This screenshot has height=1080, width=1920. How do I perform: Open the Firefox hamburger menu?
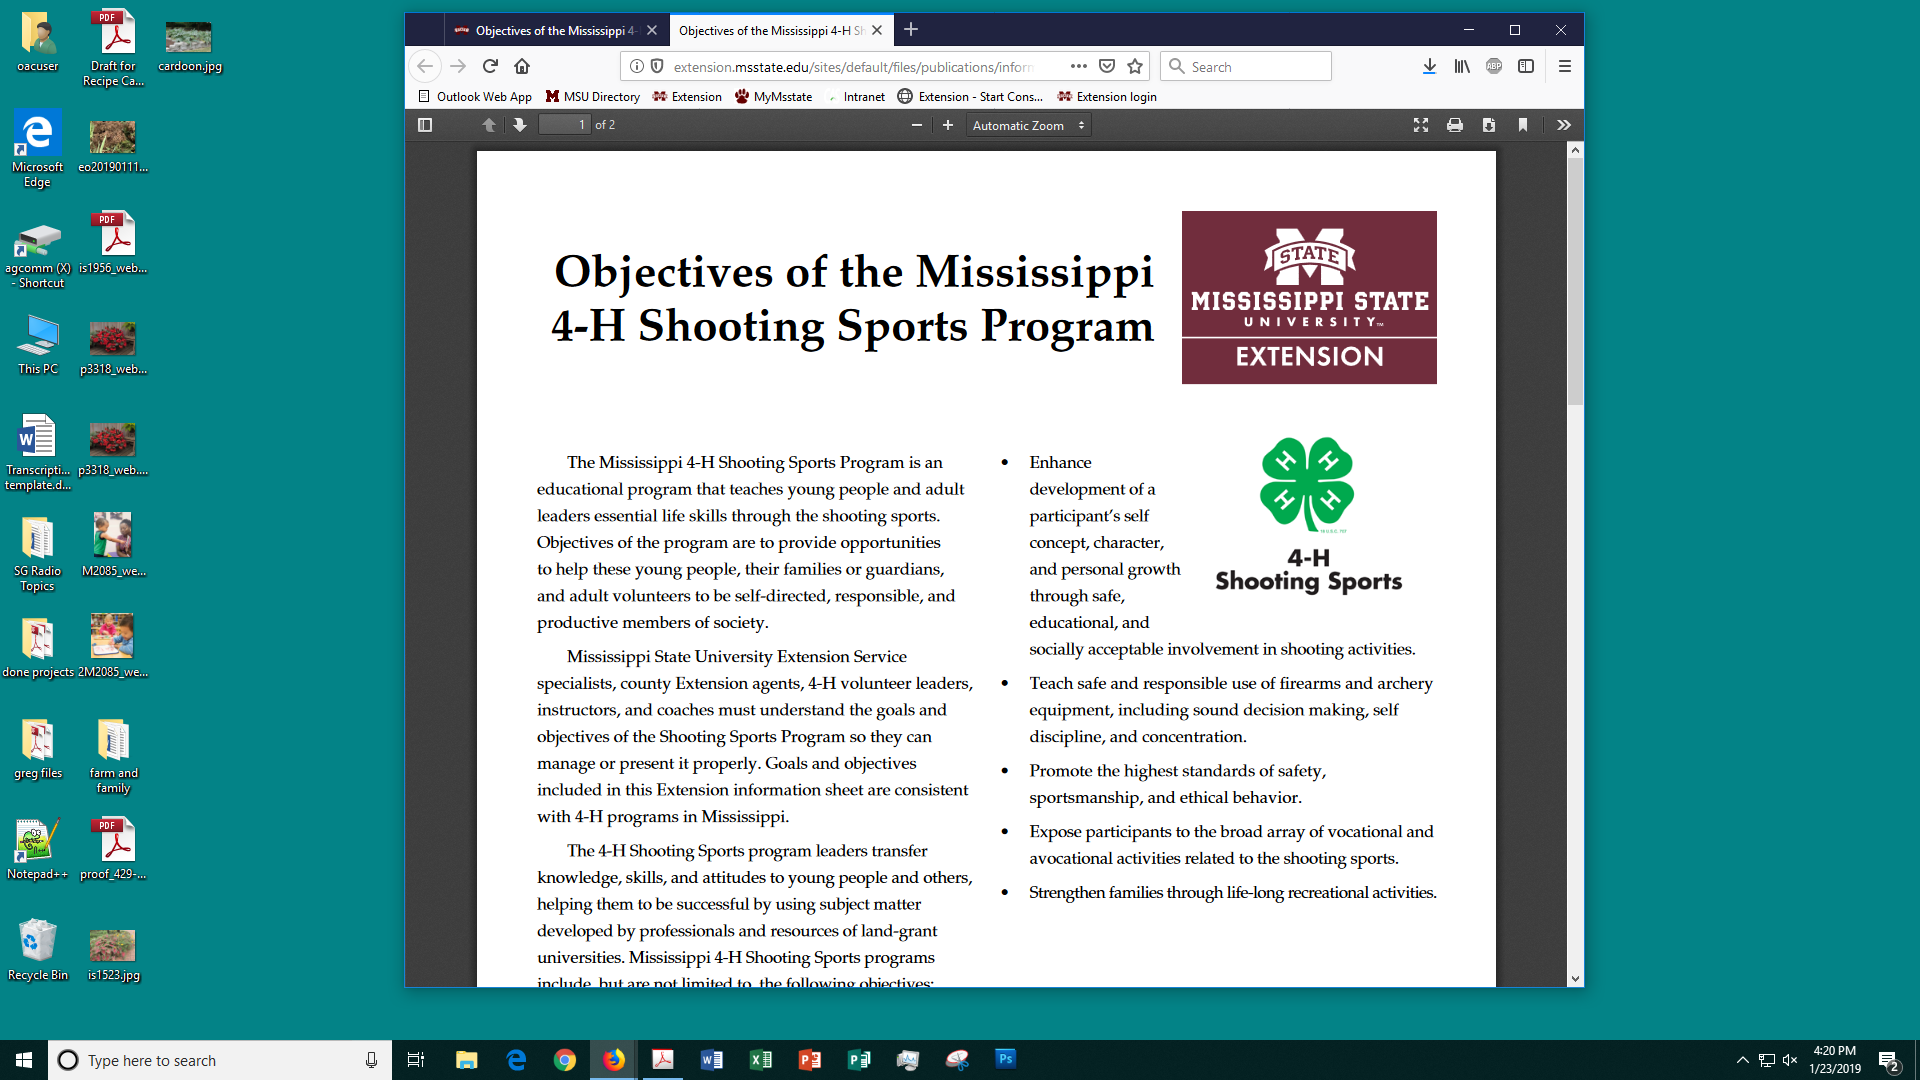(1565, 66)
